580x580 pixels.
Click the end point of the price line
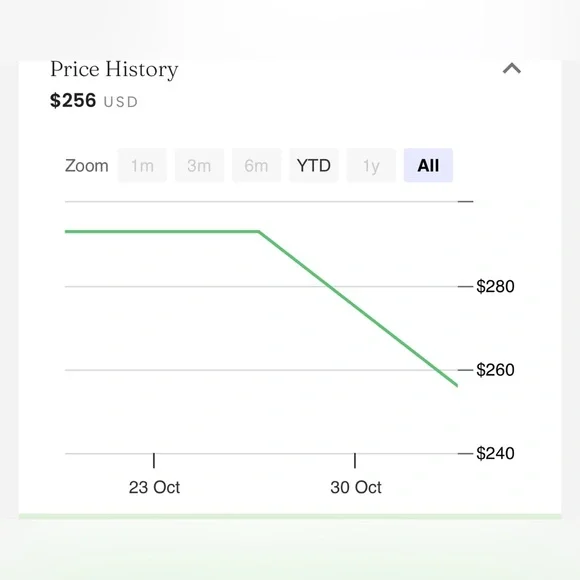point(457,385)
